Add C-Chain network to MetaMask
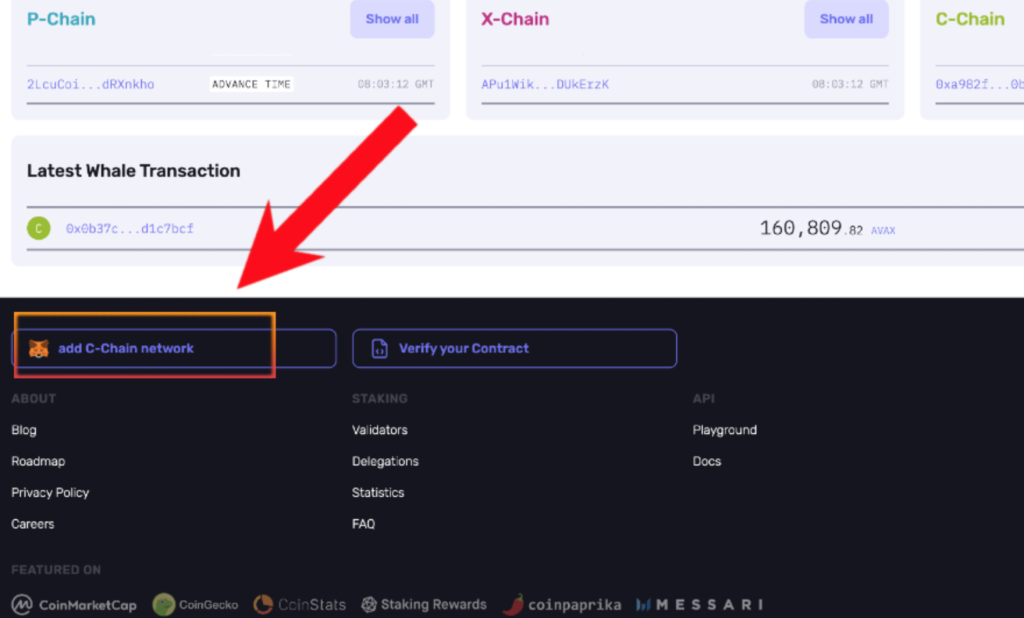 click(x=174, y=348)
